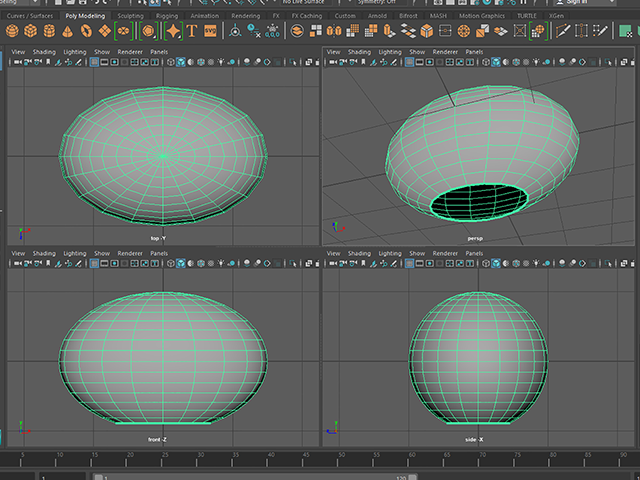Viewport: 640px width, 480px height.
Task: Select the Insert Edge Loop tool
Action: [581, 31]
